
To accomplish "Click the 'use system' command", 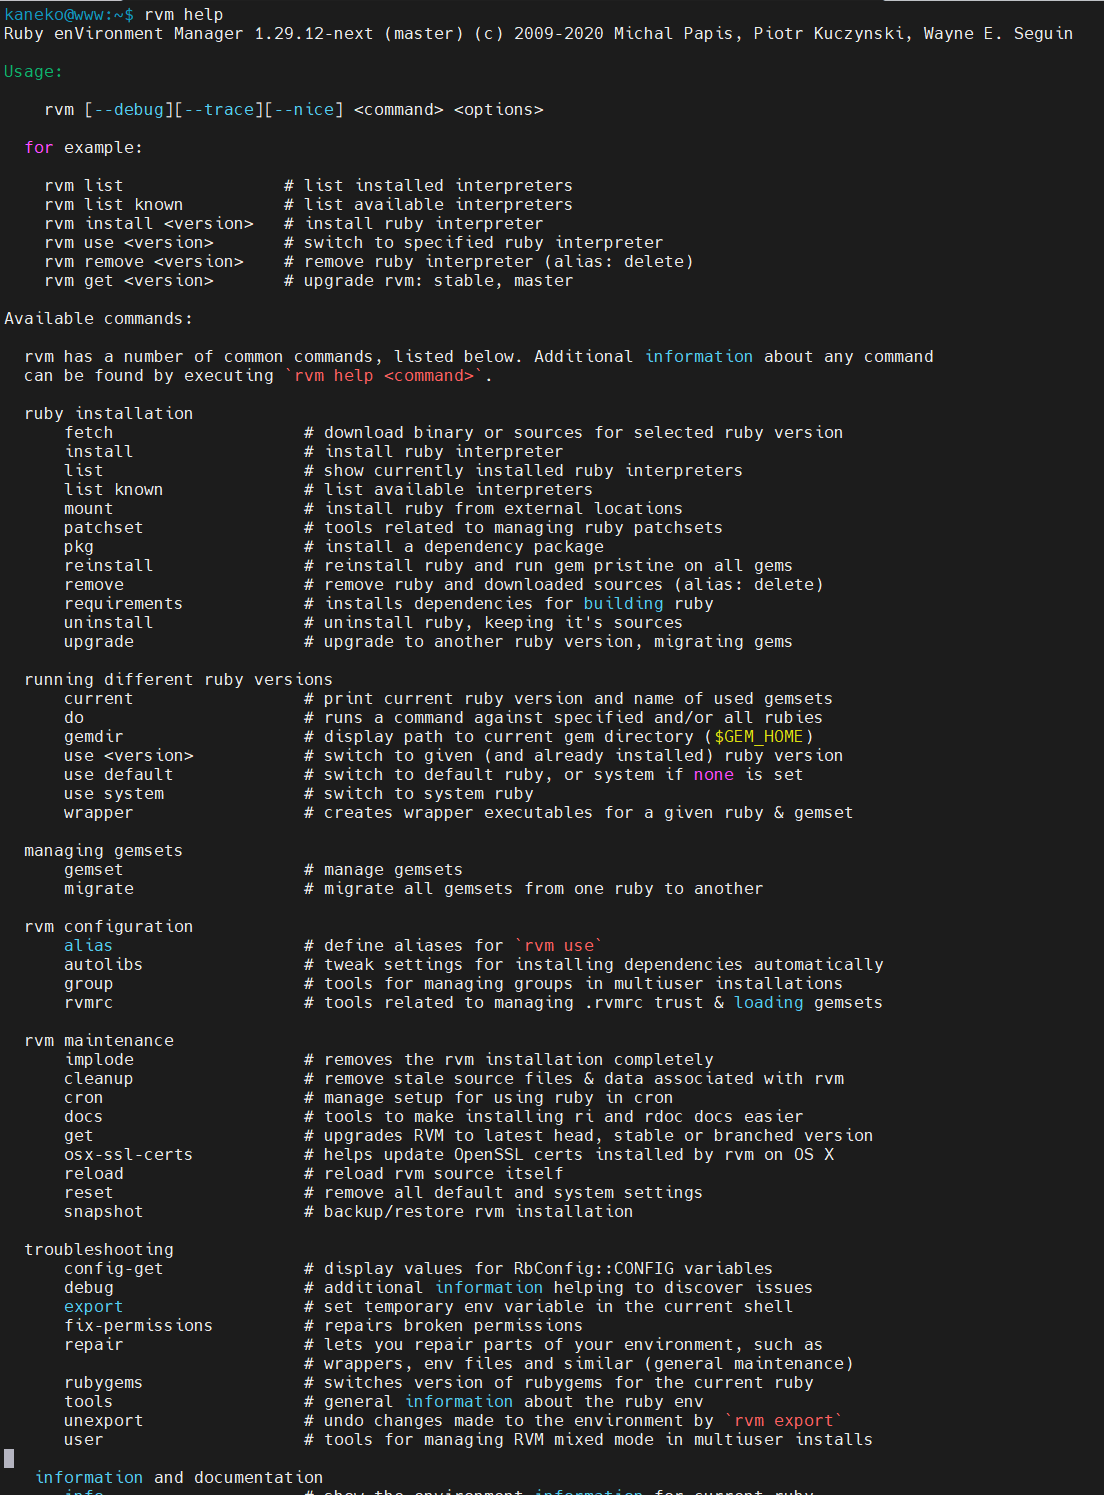I will [x=114, y=794].
